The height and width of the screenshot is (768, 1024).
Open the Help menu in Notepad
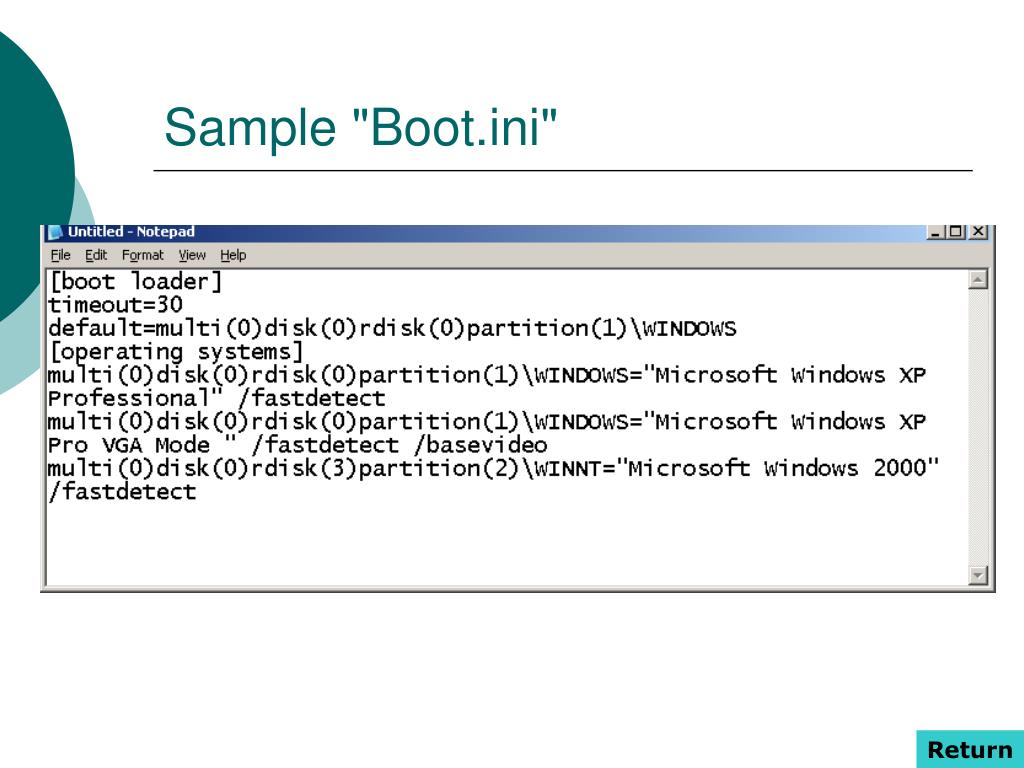click(x=232, y=255)
